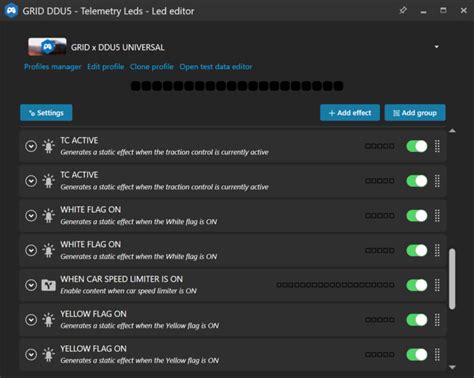Click the scroll-up arrow of effects list
This screenshot has width=474, height=378.
click(x=452, y=131)
